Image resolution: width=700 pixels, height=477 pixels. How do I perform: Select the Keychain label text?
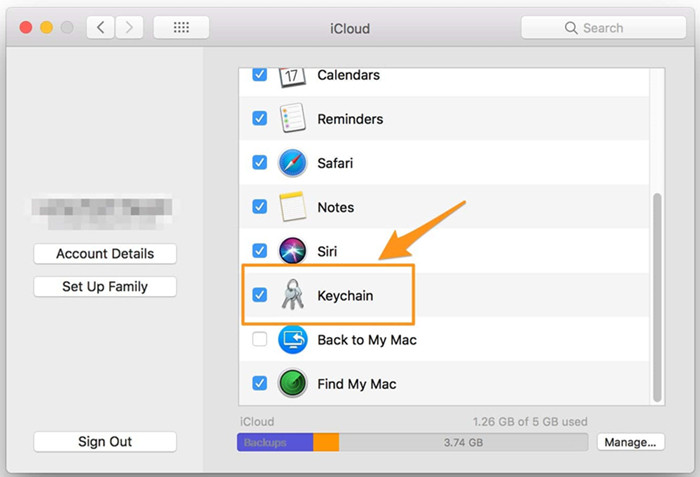(x=345, y=296)
